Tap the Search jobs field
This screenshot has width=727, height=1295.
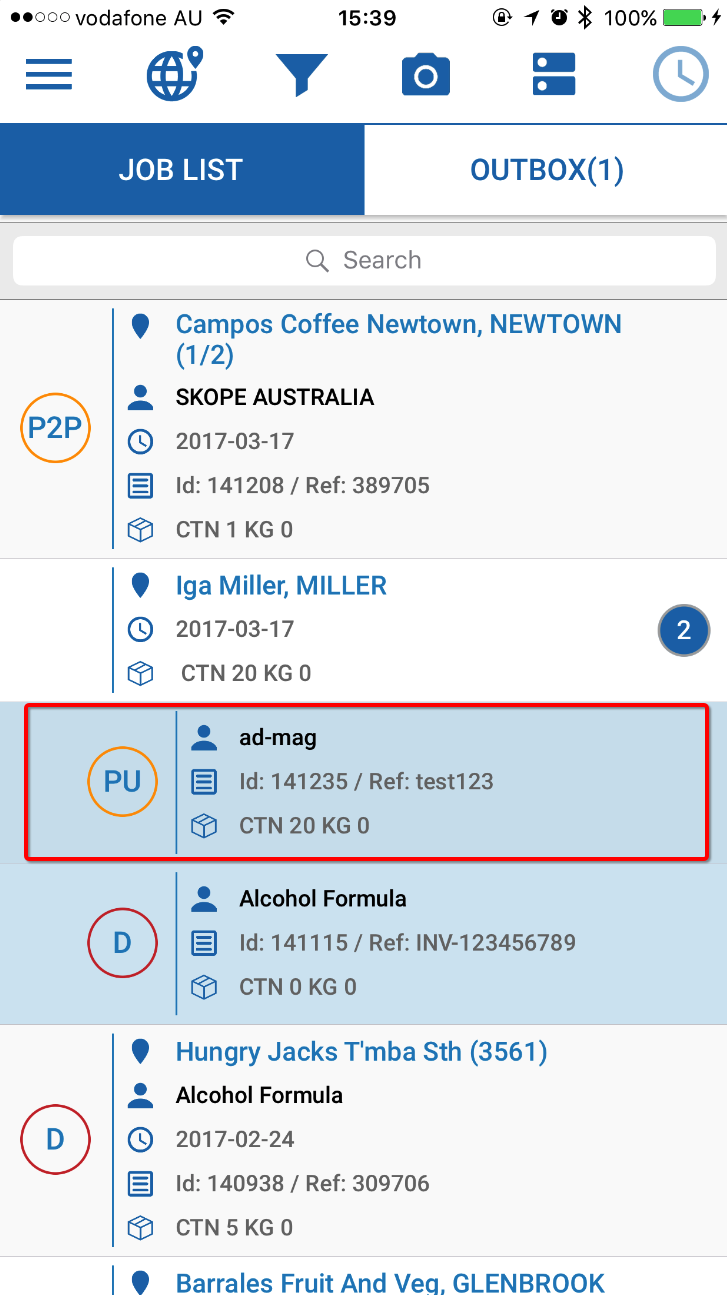pyautogui.click(x=364, y=261)
